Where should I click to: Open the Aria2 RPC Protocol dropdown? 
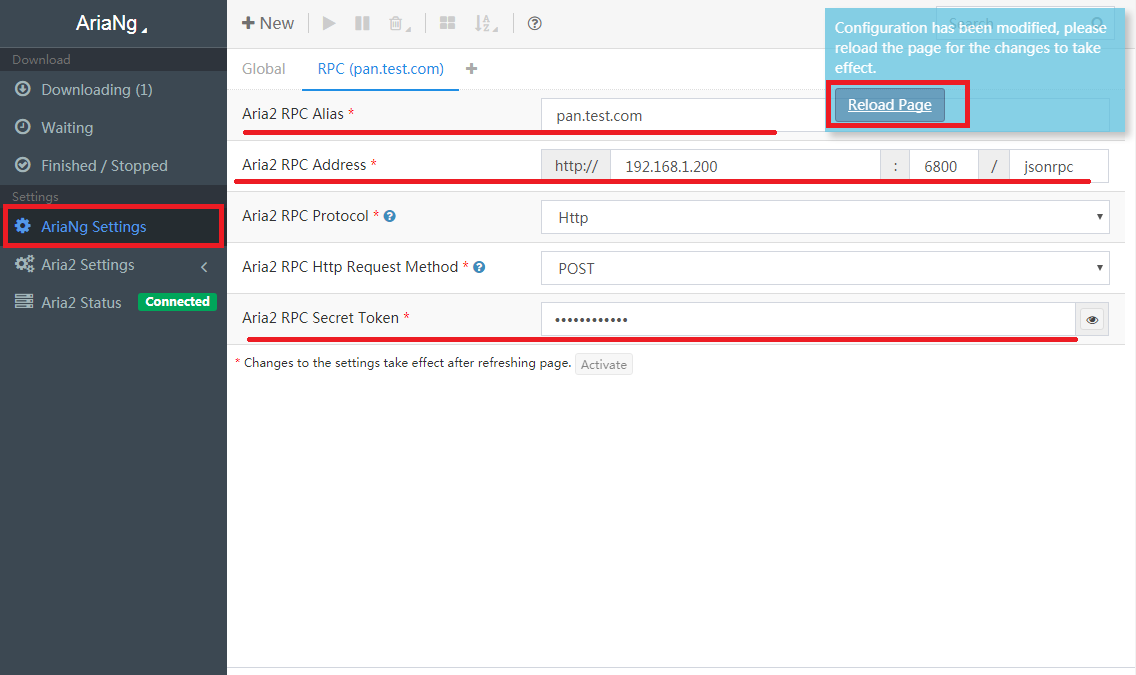coord(825,217)
